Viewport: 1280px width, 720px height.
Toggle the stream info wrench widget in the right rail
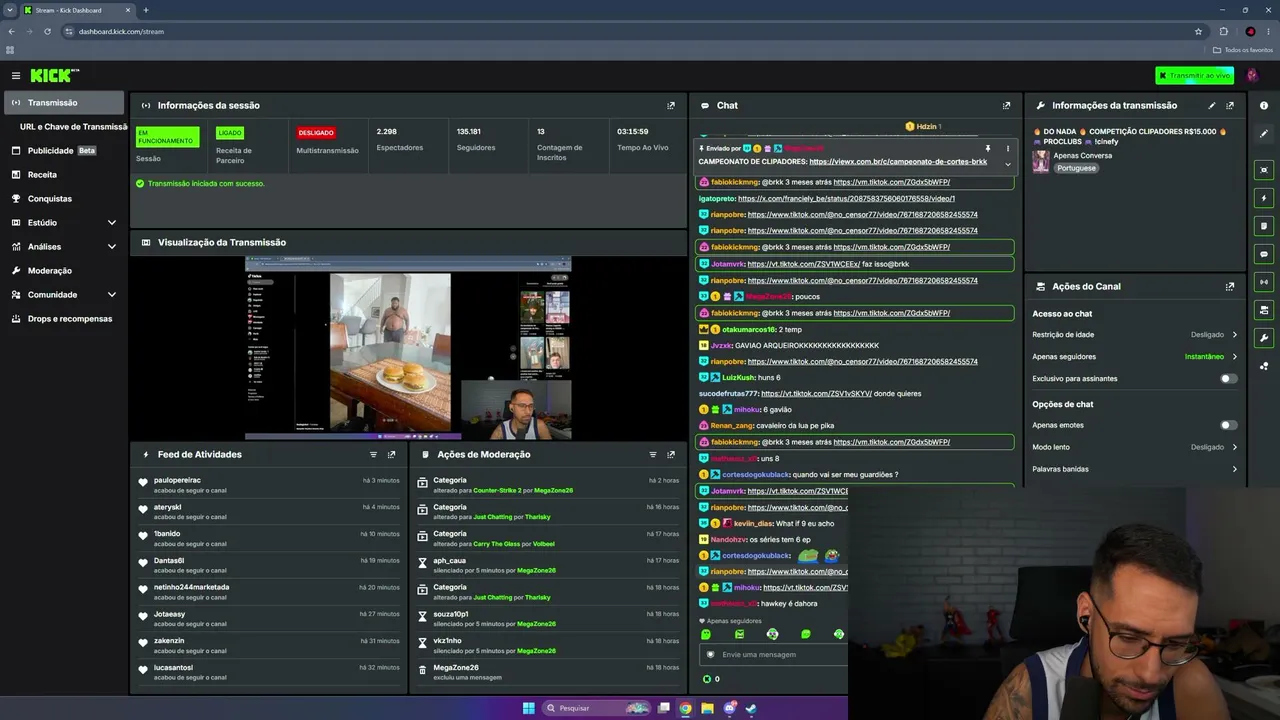point(1264,338)
